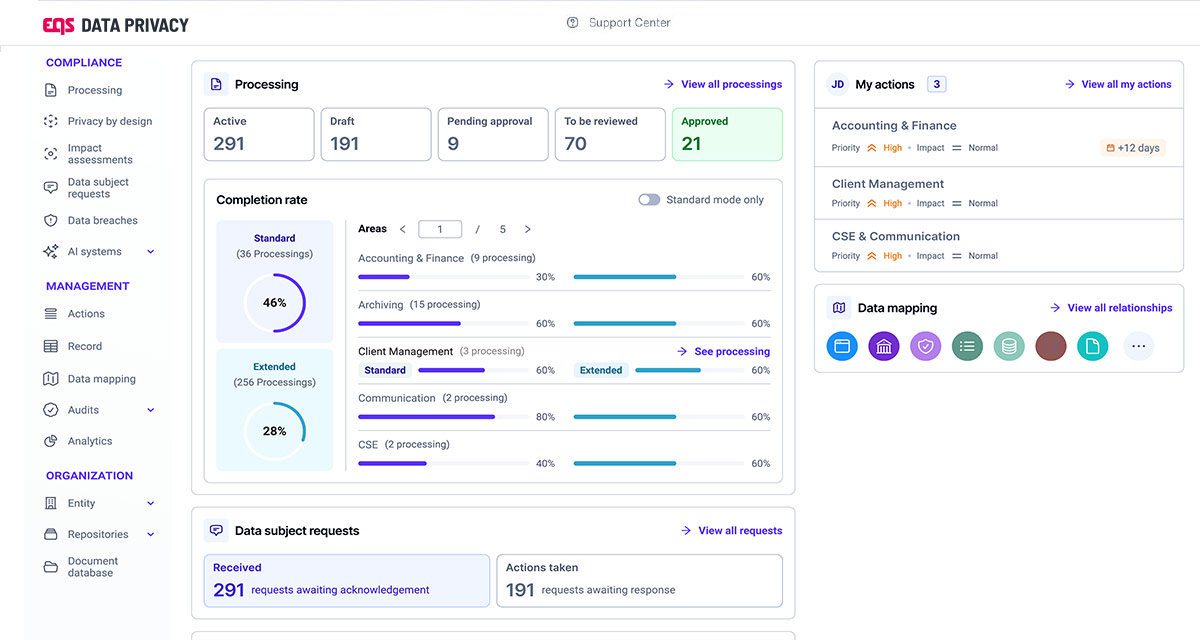Viewport: 1200px width, 640px height.
Task: Go to next Areas page arrow
Action: pyautogui.click(x=528, y=229)
